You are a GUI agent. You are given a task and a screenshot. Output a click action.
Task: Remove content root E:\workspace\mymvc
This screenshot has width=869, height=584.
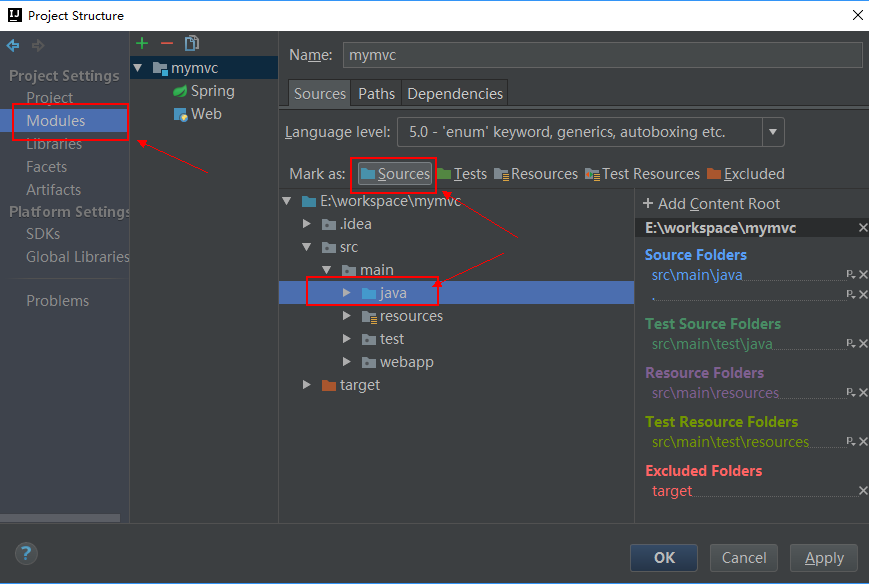click(x=863, y=228)
